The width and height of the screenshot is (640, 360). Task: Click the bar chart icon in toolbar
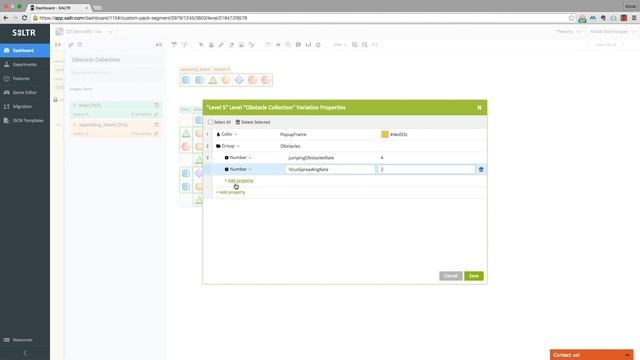click(x=308, y=44)
